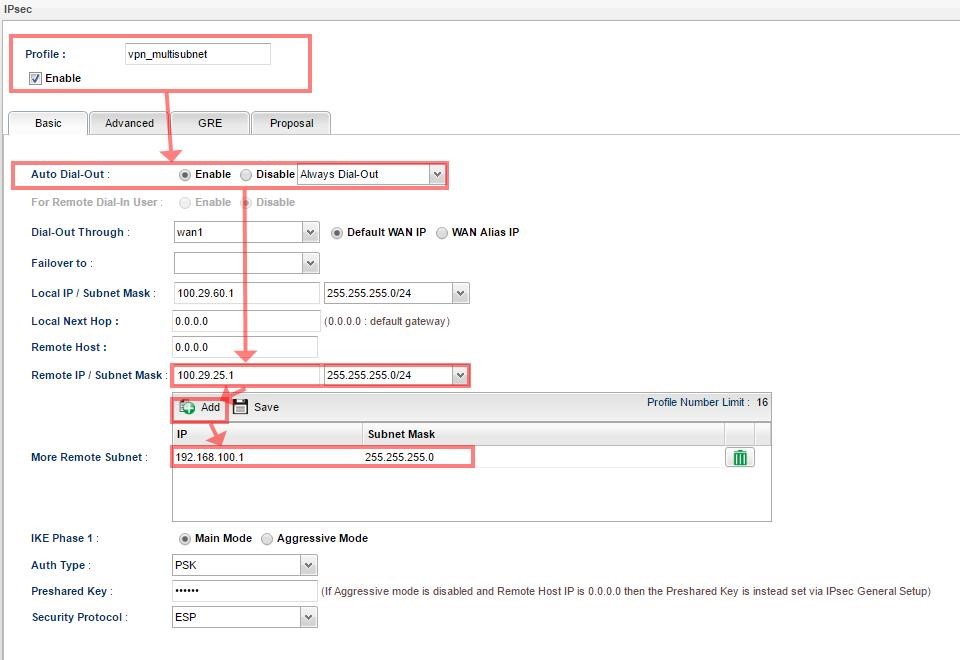Click the Remote Host input field

pos(245,347)
